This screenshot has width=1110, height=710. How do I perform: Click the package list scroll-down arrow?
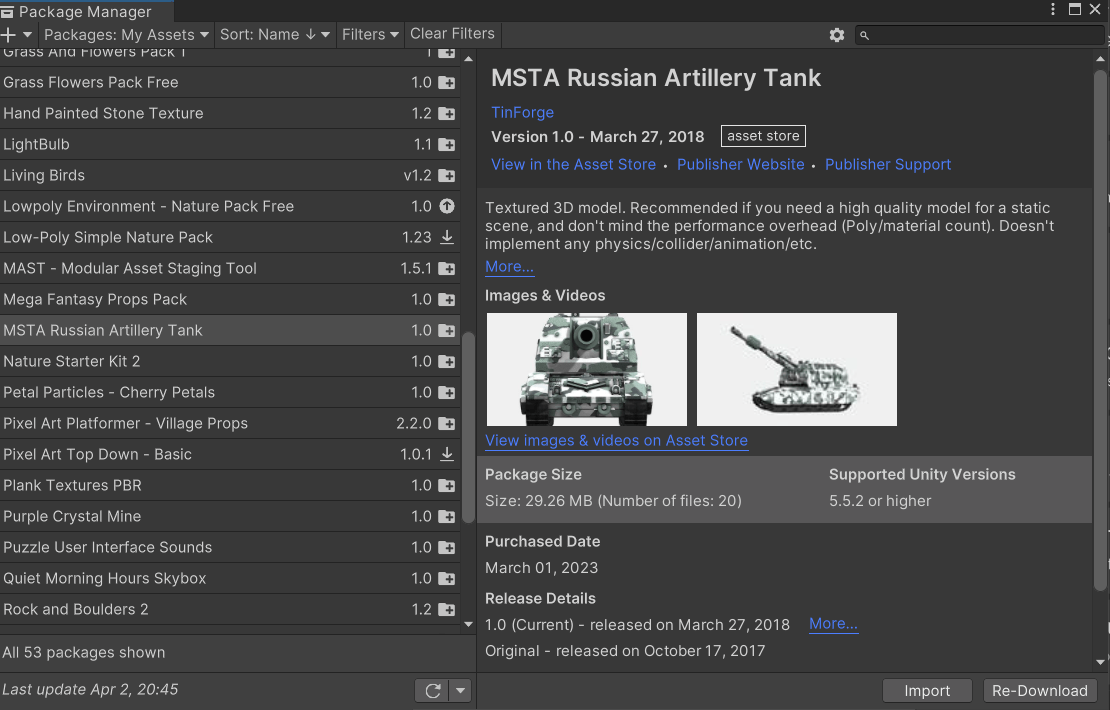pyautogui.click(x=468, y=624)
